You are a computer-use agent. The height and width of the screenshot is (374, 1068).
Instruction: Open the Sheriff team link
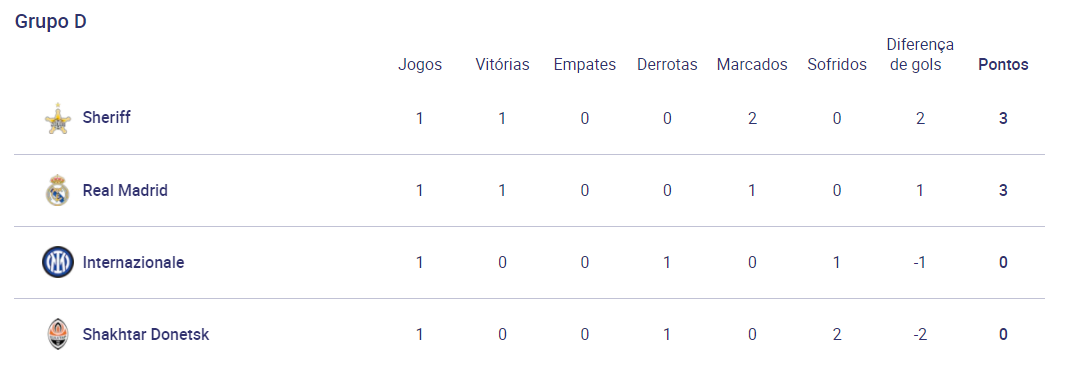106,117
